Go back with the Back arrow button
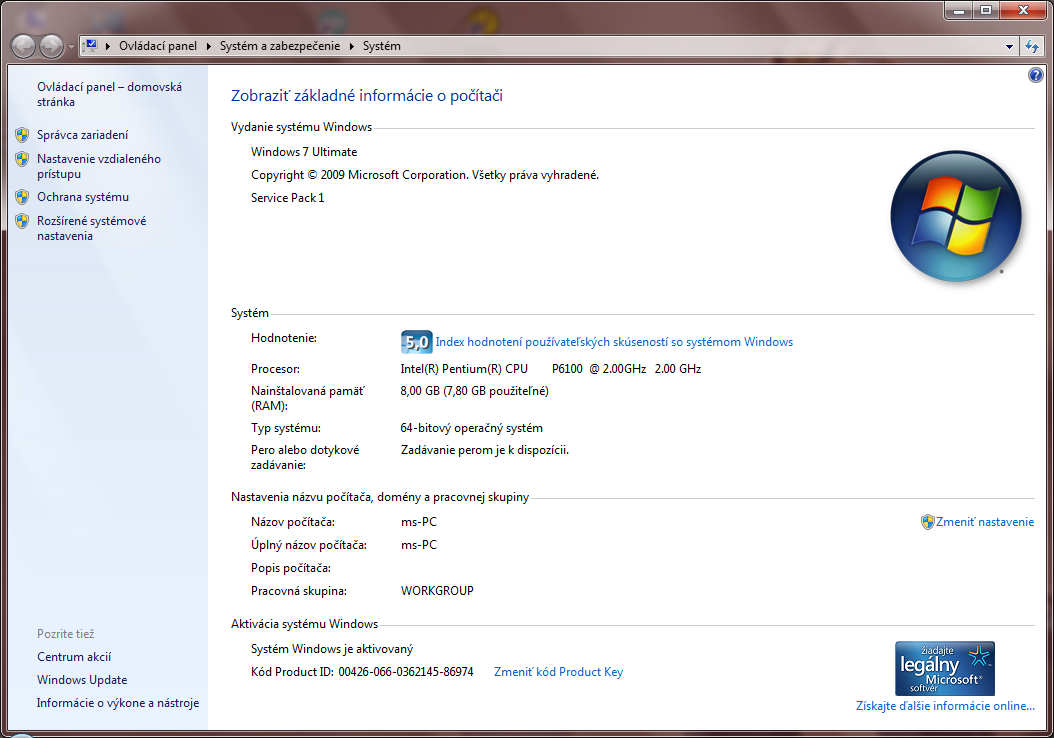 pos(24,46)
